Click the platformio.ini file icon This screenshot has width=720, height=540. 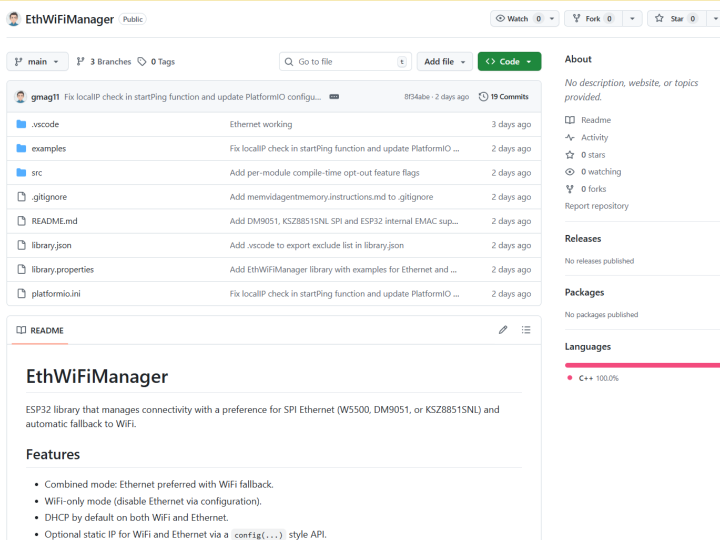(x=21, y=294)
